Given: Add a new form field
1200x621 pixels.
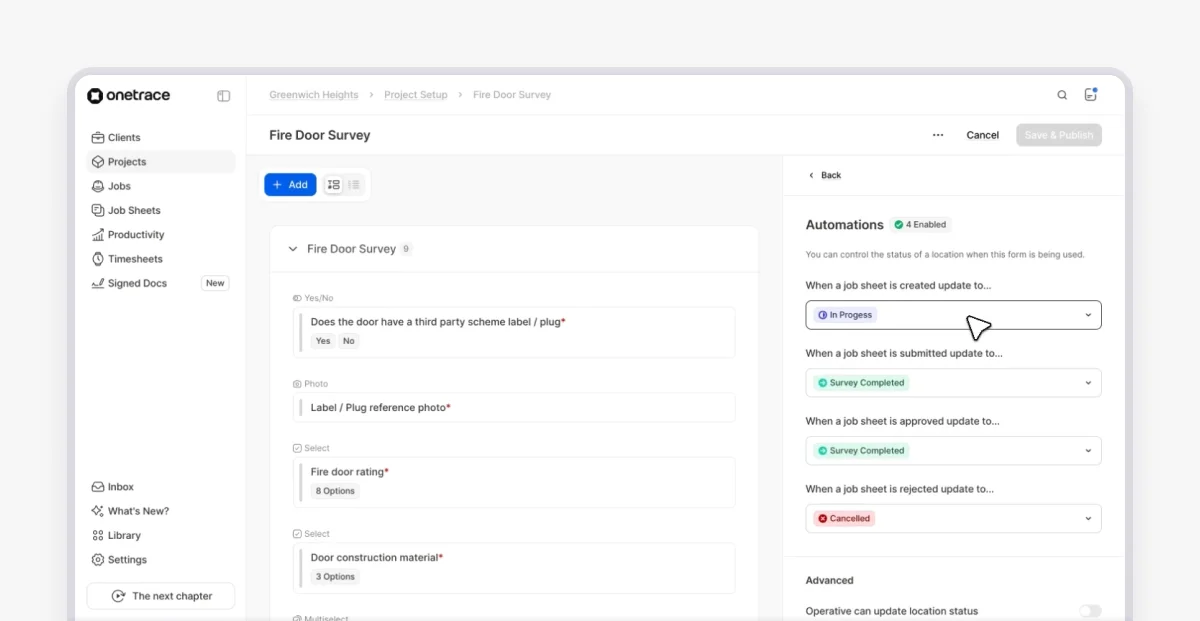Looking at the screenshot, I should click(290, 185).
